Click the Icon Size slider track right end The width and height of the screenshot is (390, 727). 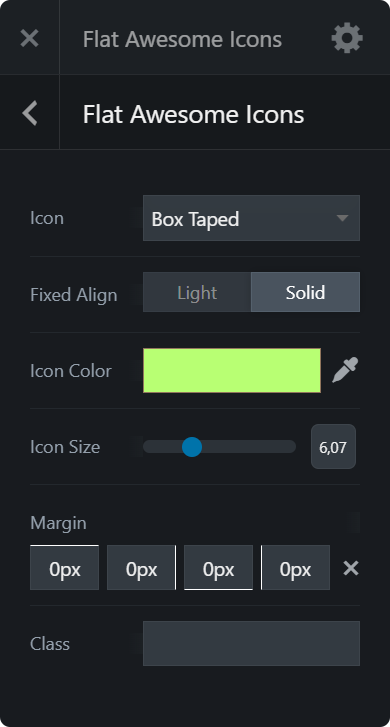(291, 447)
